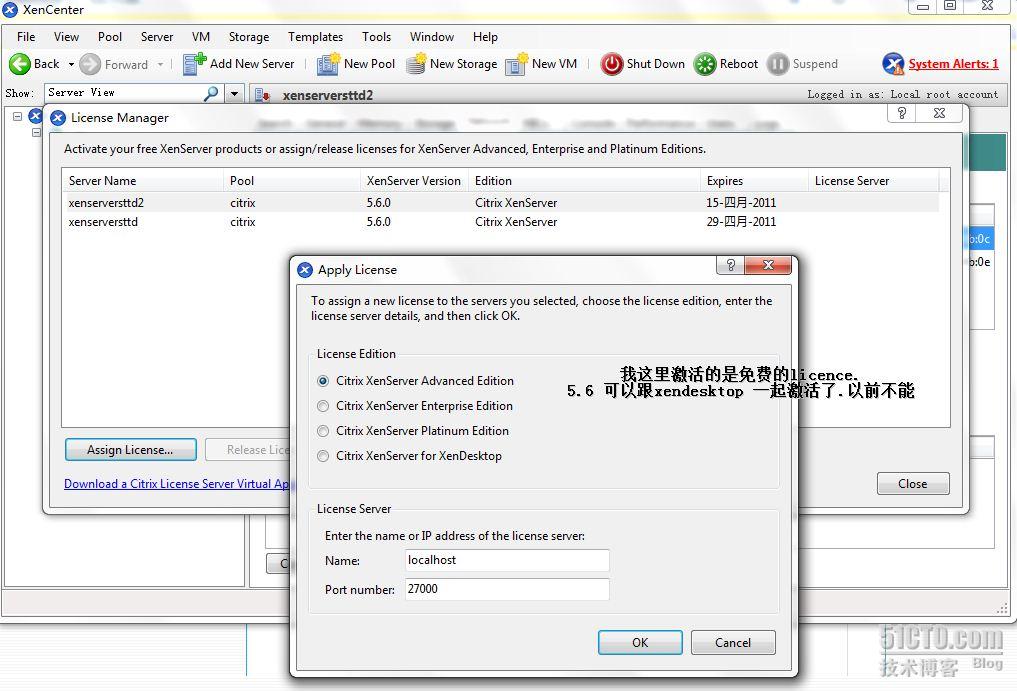Image resolution: width=1017 pixels, height=691 pixels.
Task: Select Citrix XenServer Advanced Edition radio
Action: click(323, 381)
